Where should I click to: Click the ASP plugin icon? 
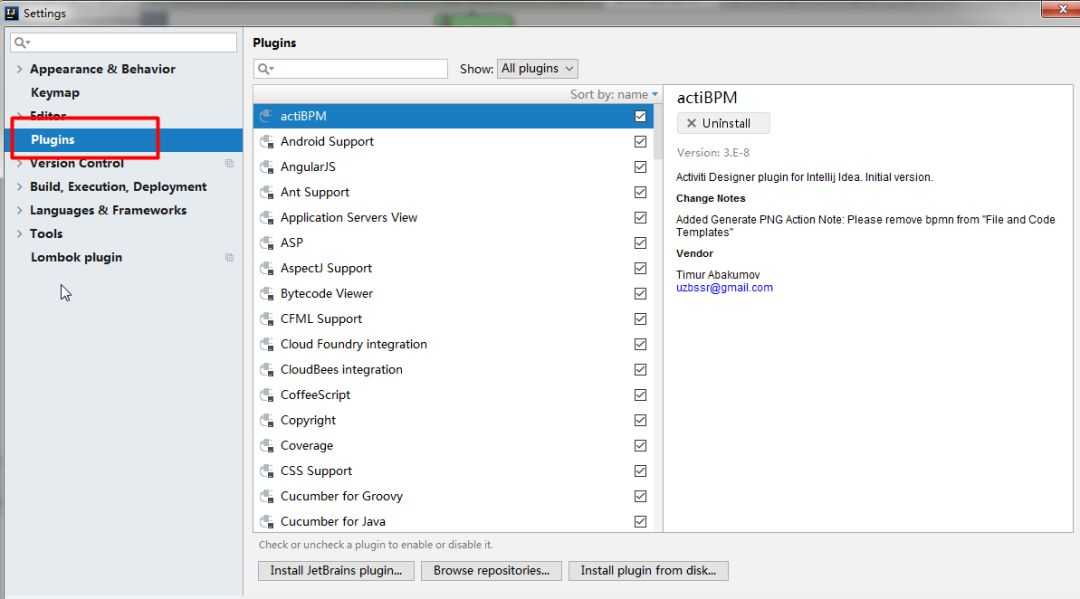[x=267, y=243]
